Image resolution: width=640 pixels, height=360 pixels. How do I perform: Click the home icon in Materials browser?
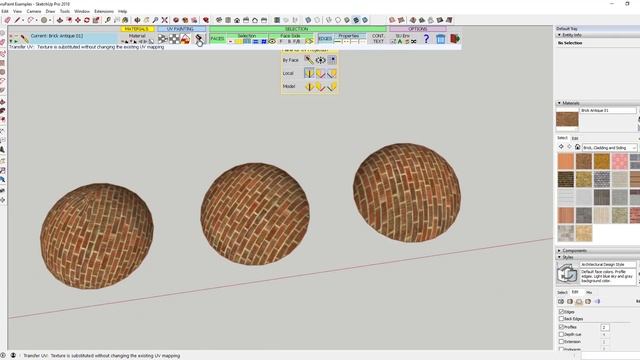(x=577, y=147)
